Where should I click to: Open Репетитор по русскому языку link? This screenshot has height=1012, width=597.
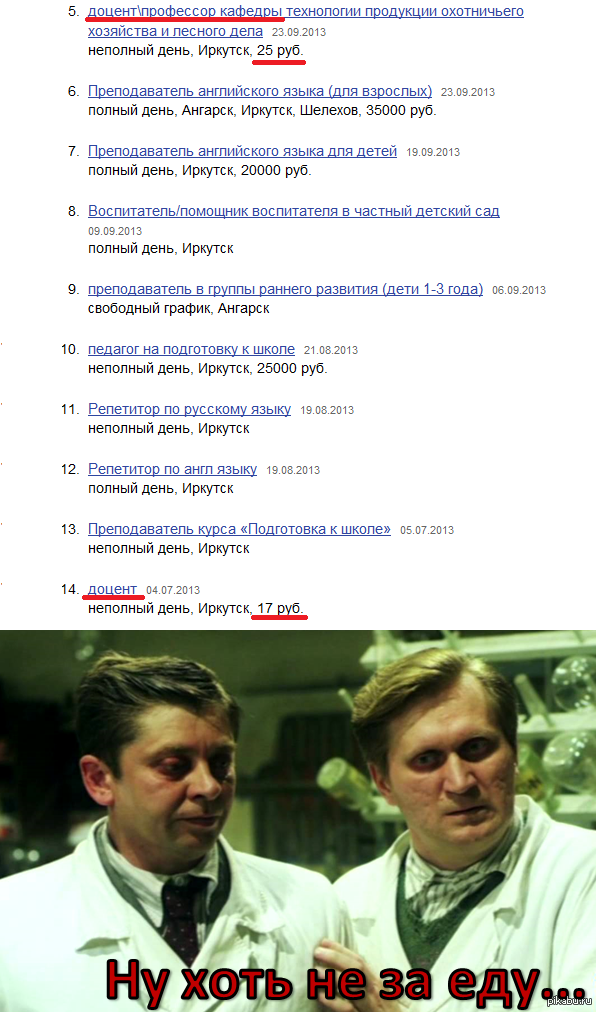coord(189,409)
